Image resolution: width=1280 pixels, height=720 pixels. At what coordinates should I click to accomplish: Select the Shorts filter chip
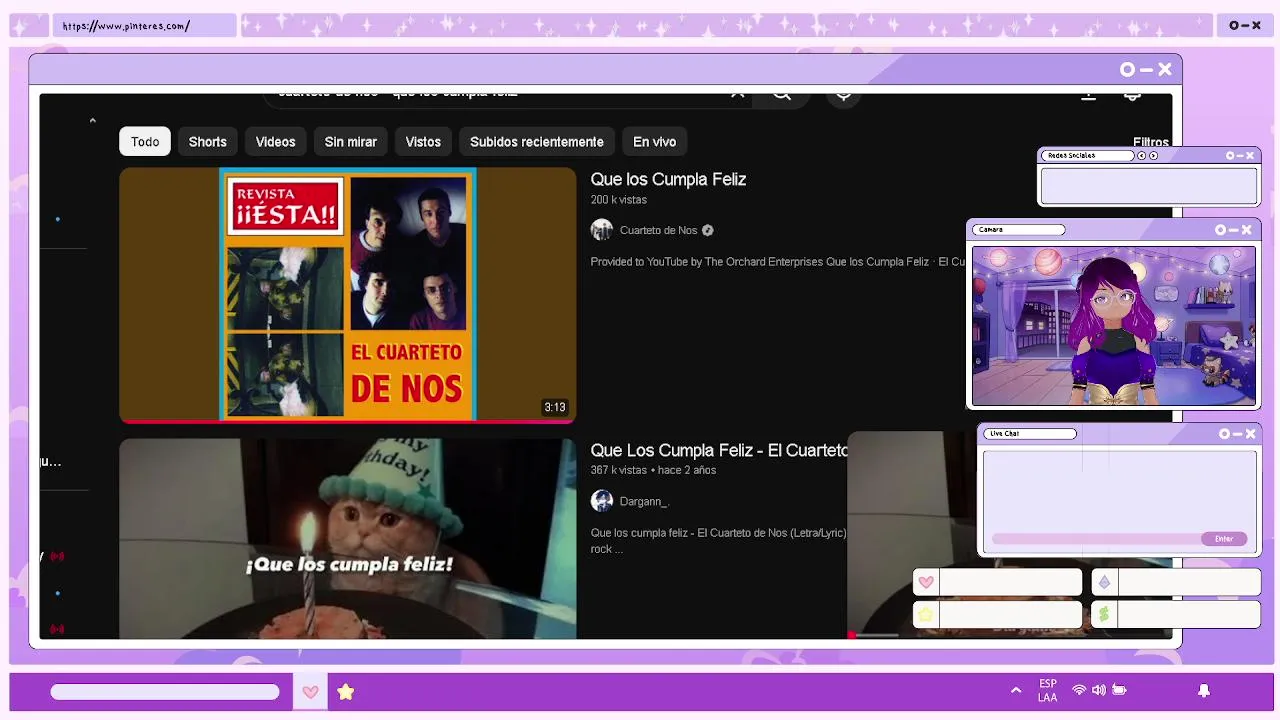[x=208, y=142]
